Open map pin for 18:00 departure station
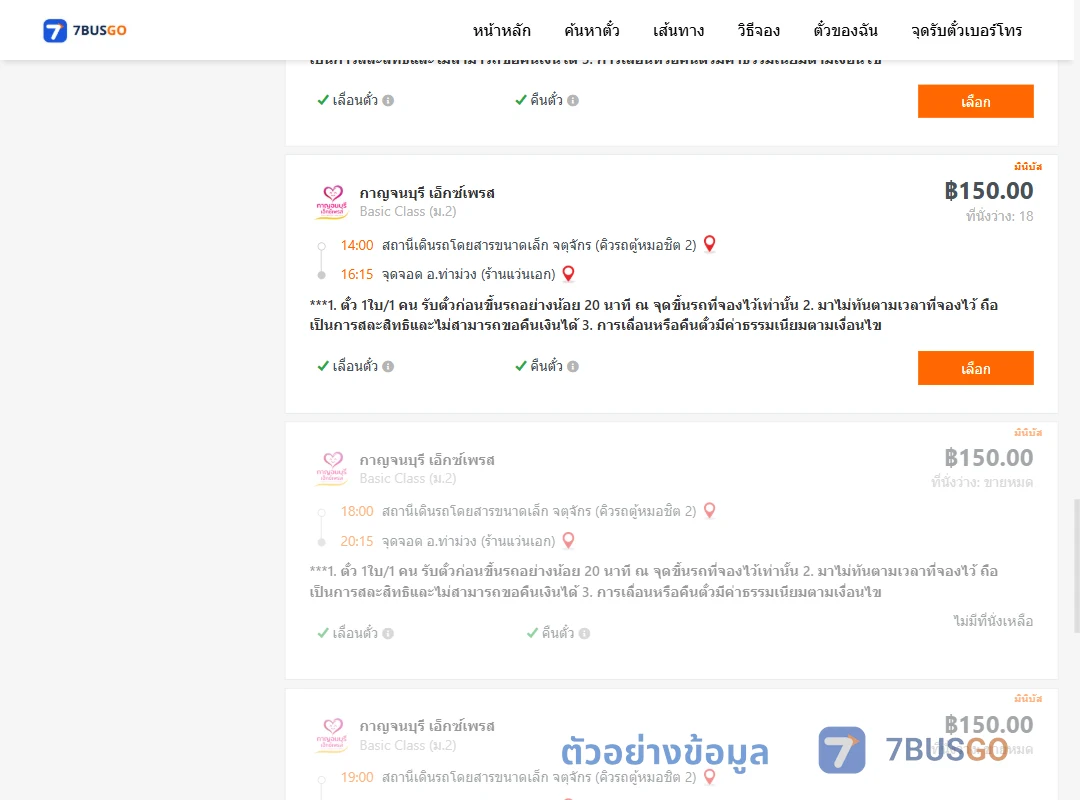 709,511
